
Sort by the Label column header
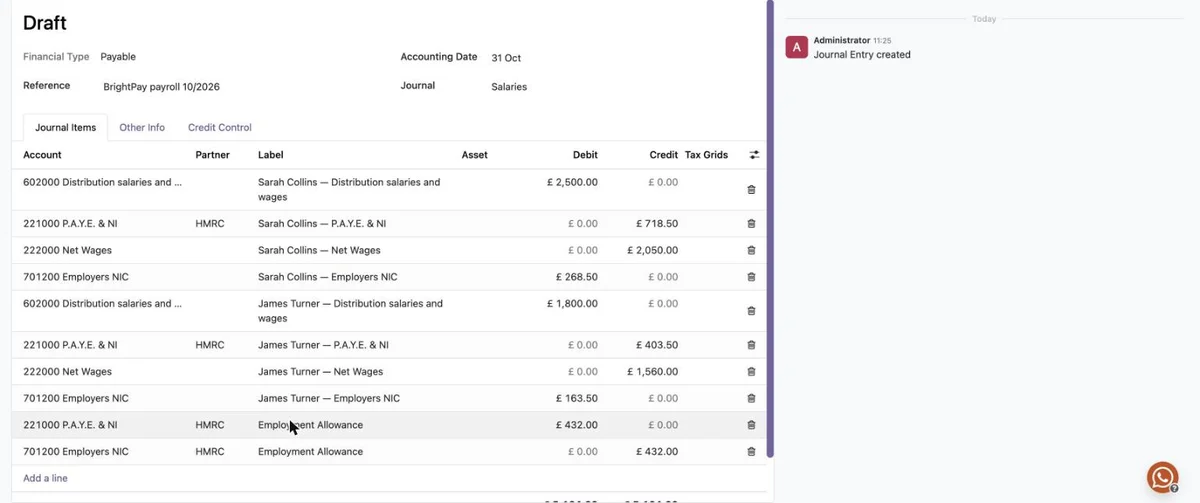(270, 155)
